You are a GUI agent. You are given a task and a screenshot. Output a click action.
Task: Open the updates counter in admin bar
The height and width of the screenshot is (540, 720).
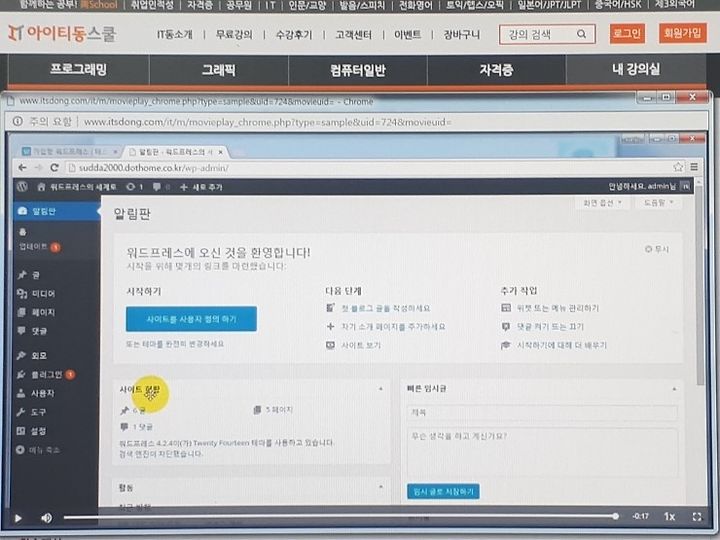135,187
